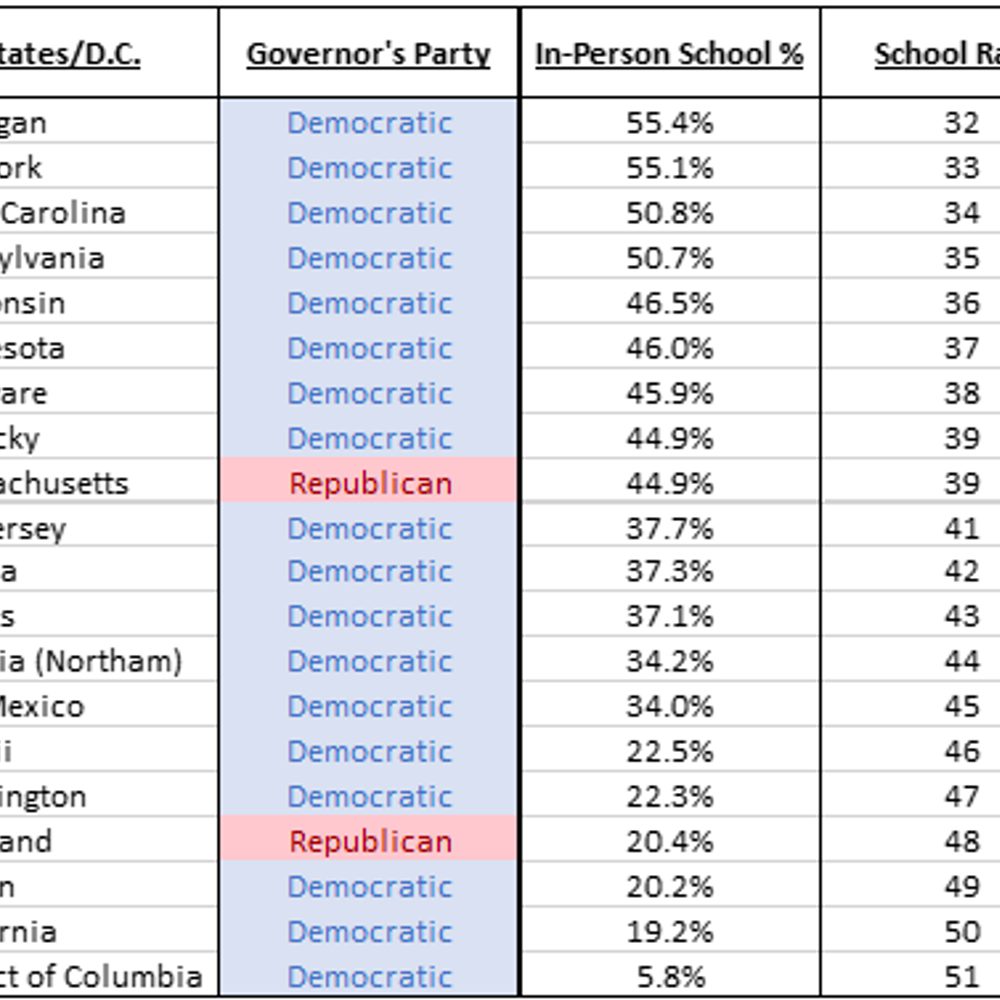1000x1000 pixels.
Task: Click the 50.8% cell in Carolina row
Action: tap(670, 213)
